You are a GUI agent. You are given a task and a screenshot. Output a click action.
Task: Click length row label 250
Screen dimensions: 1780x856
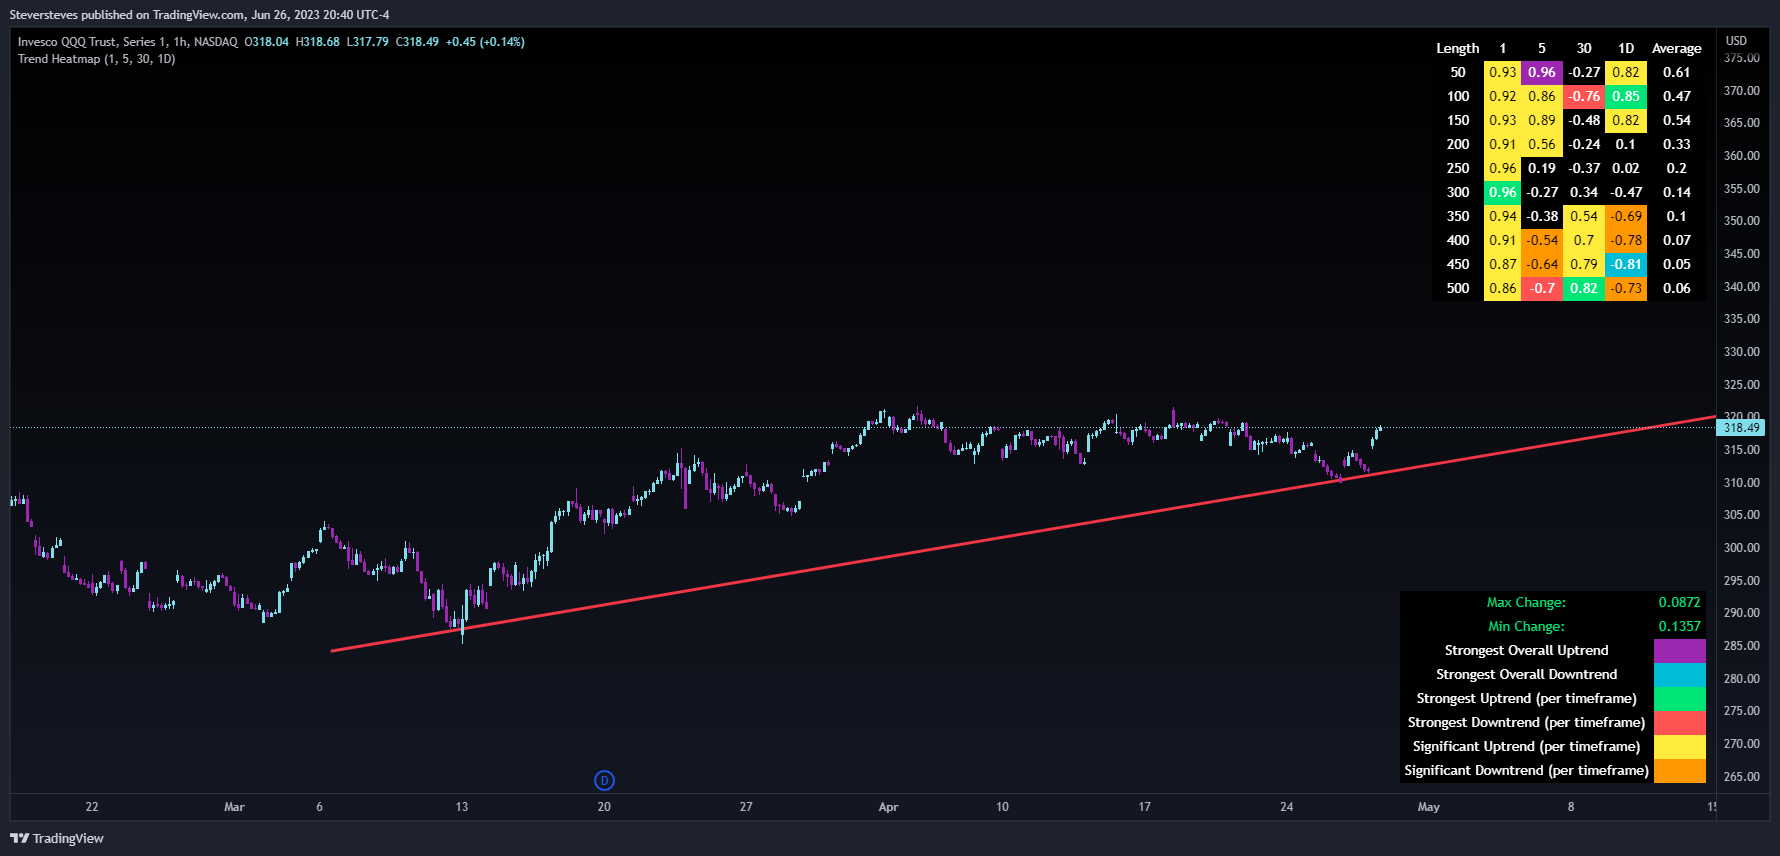point(1458,168)
